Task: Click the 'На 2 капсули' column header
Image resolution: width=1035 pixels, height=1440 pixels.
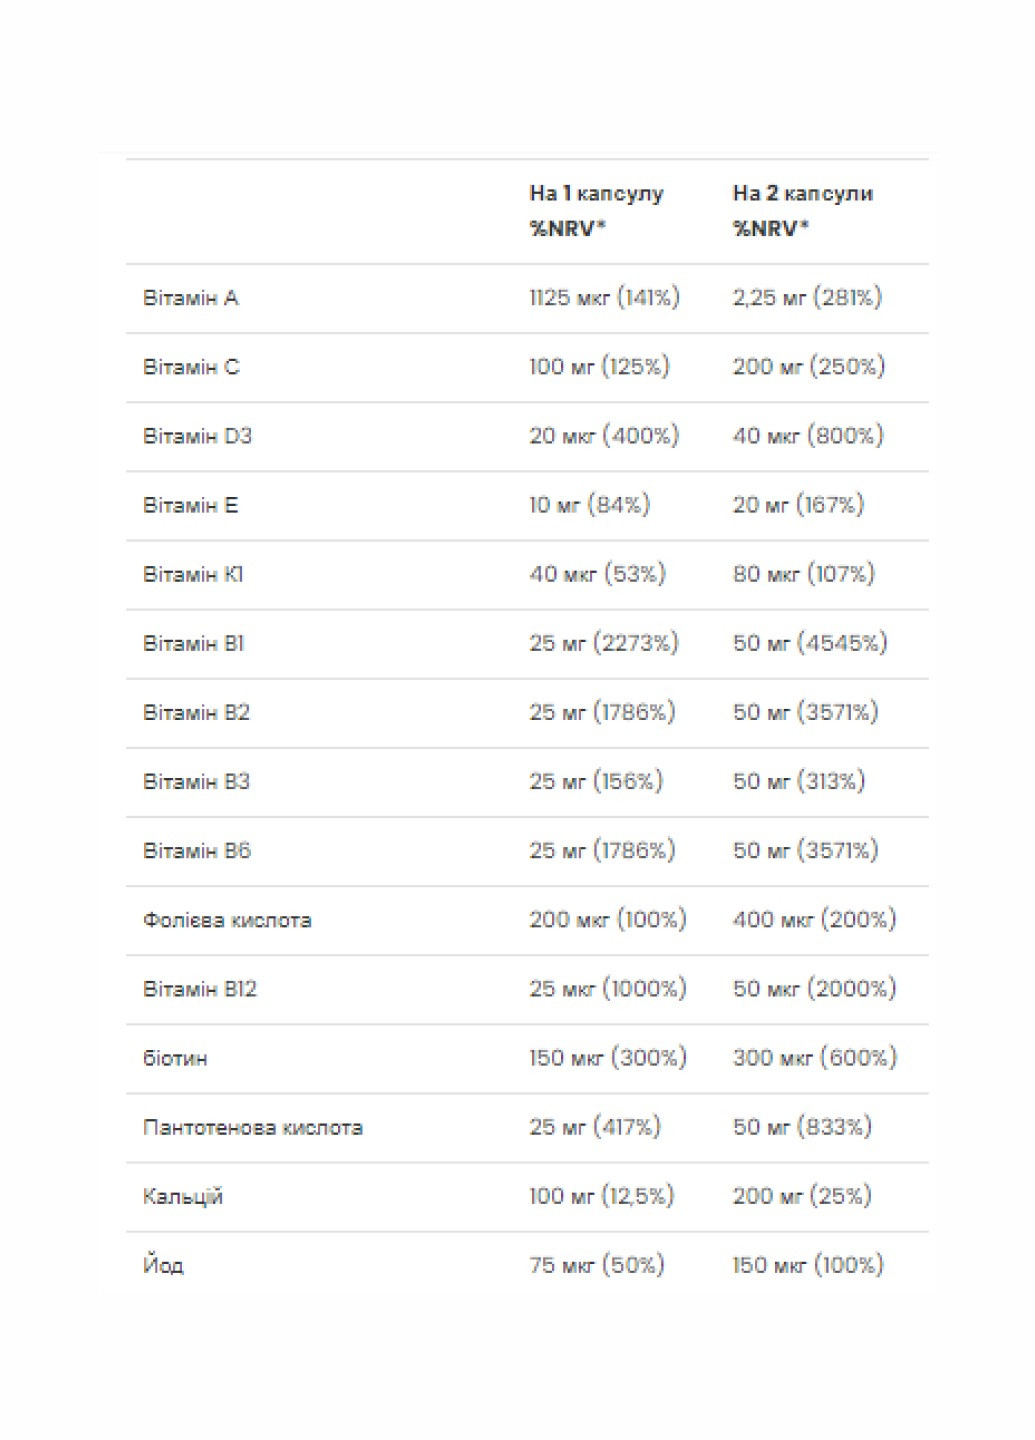Action: [802, 194]
